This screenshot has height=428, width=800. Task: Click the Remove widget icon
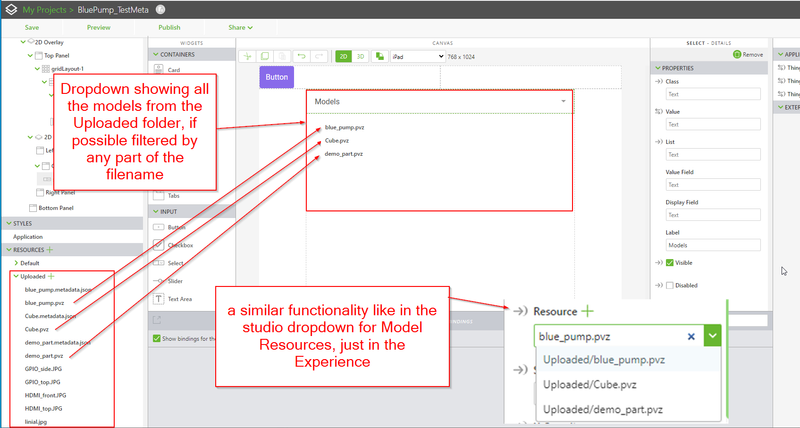(738, 54)
